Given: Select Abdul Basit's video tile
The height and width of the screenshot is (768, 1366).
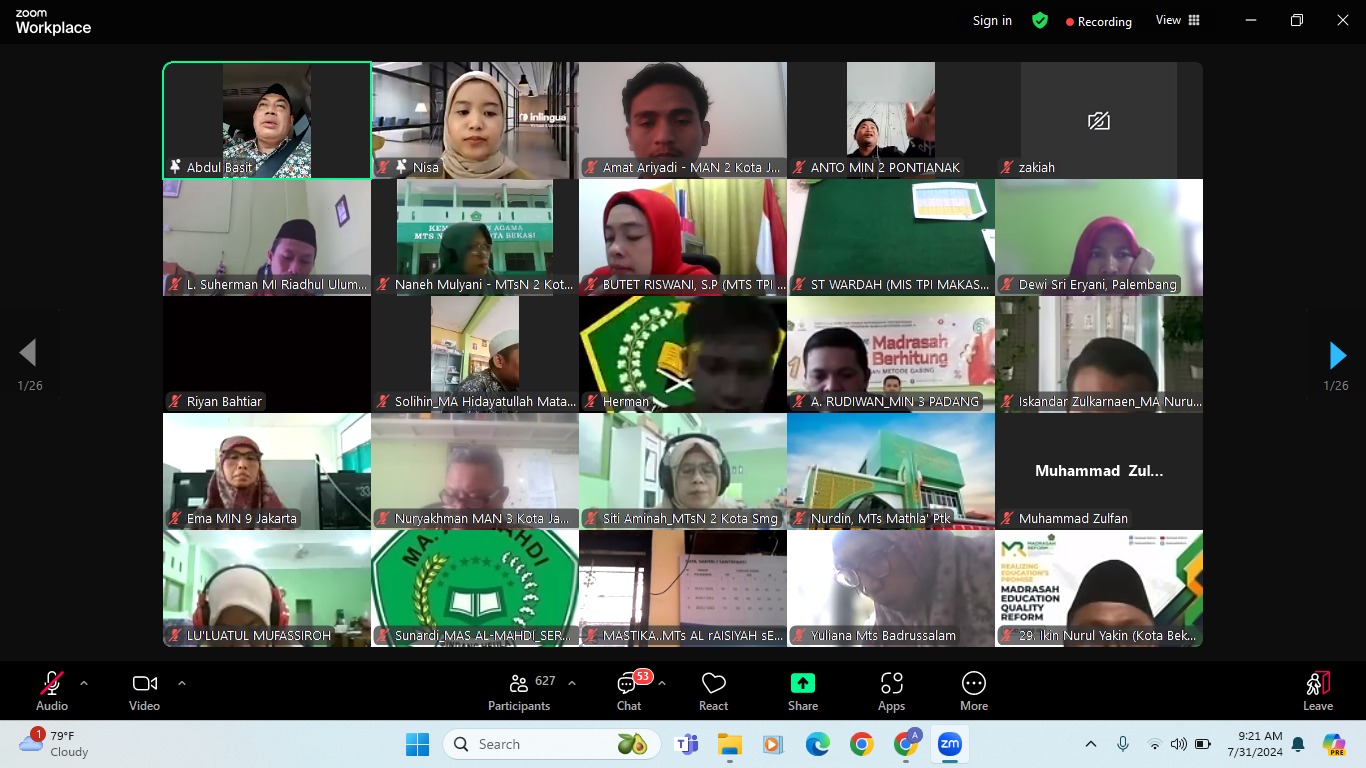Looking at the screenshot, I should point(267,120).
